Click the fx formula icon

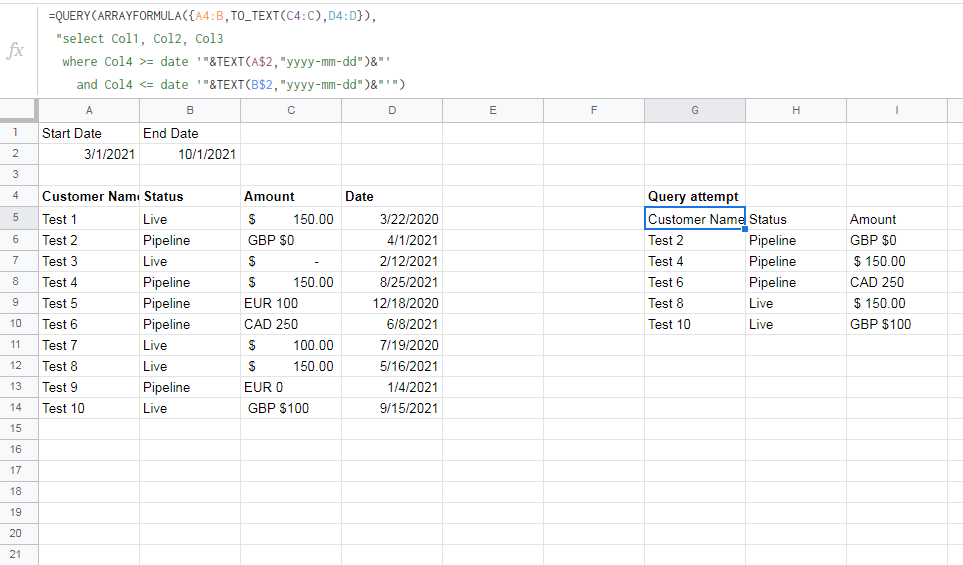point(15,50)
